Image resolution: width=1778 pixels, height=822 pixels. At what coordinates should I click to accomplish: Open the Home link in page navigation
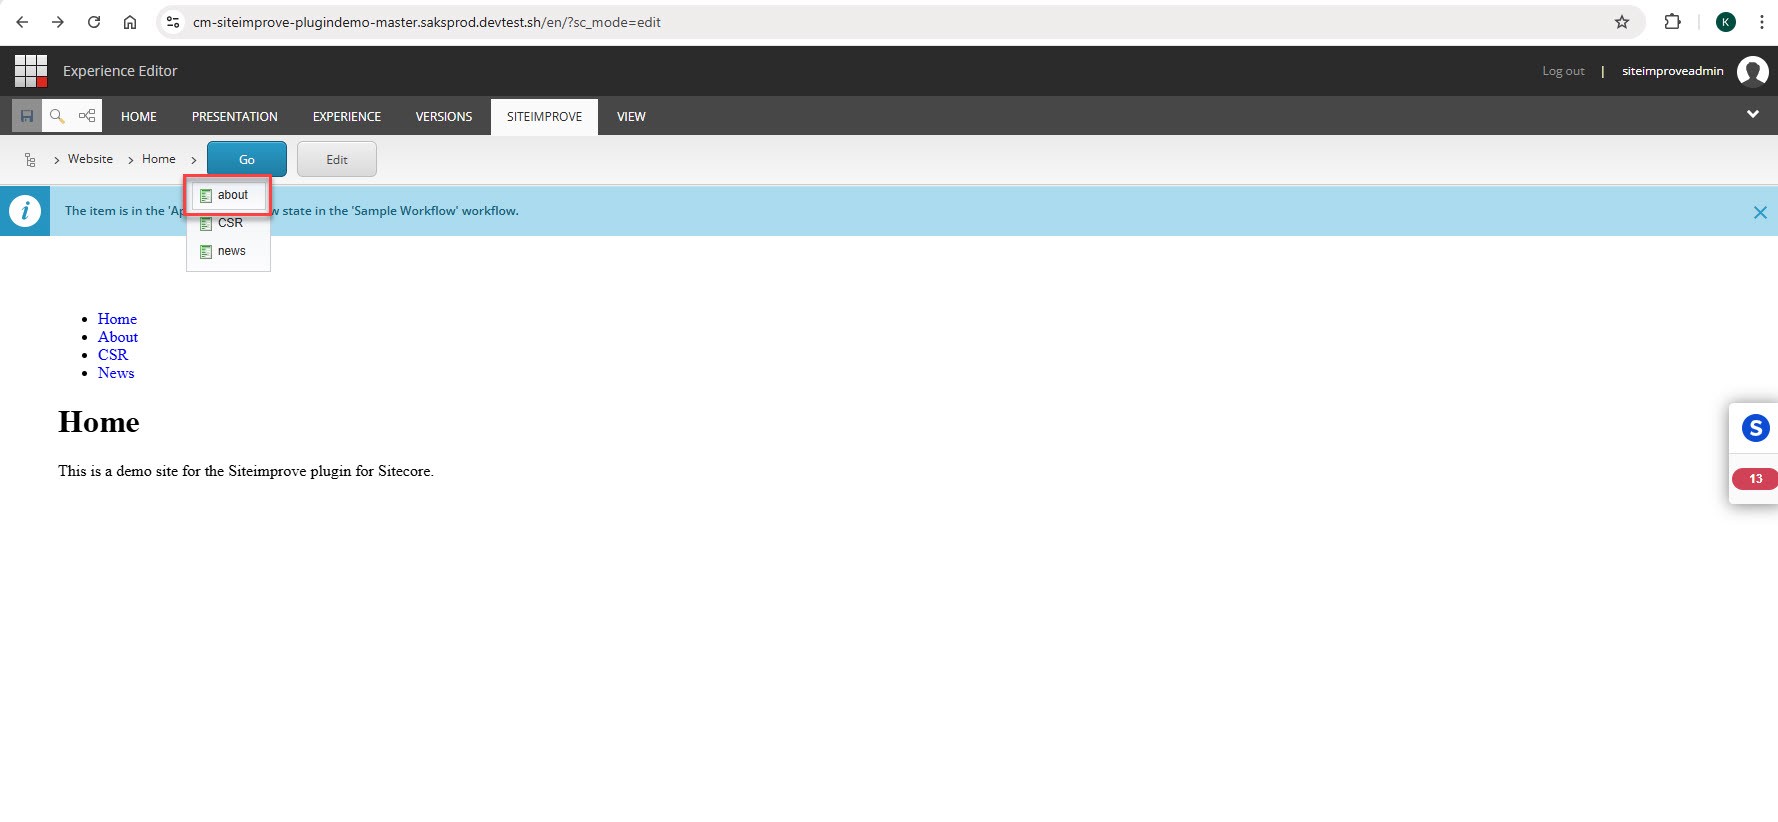tap(117, 319)
